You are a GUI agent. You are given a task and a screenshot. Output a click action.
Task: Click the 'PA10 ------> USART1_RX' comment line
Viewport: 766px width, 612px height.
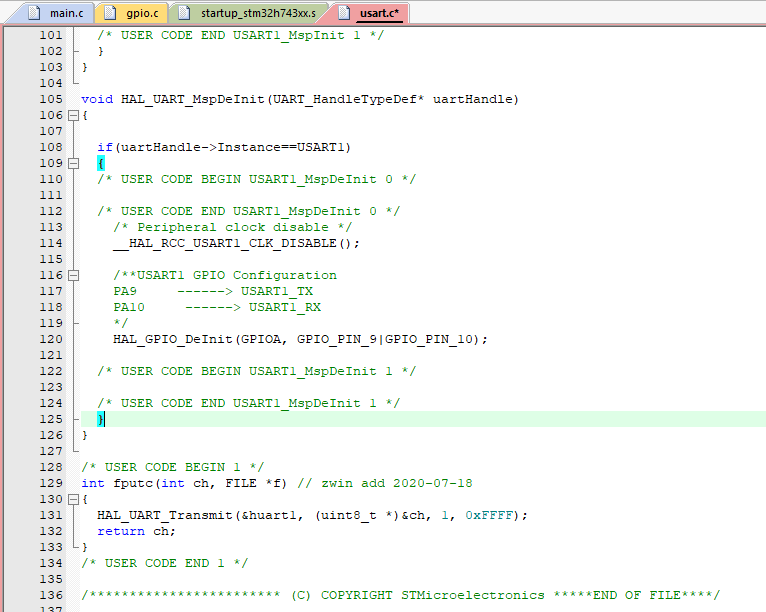[217, 307]
